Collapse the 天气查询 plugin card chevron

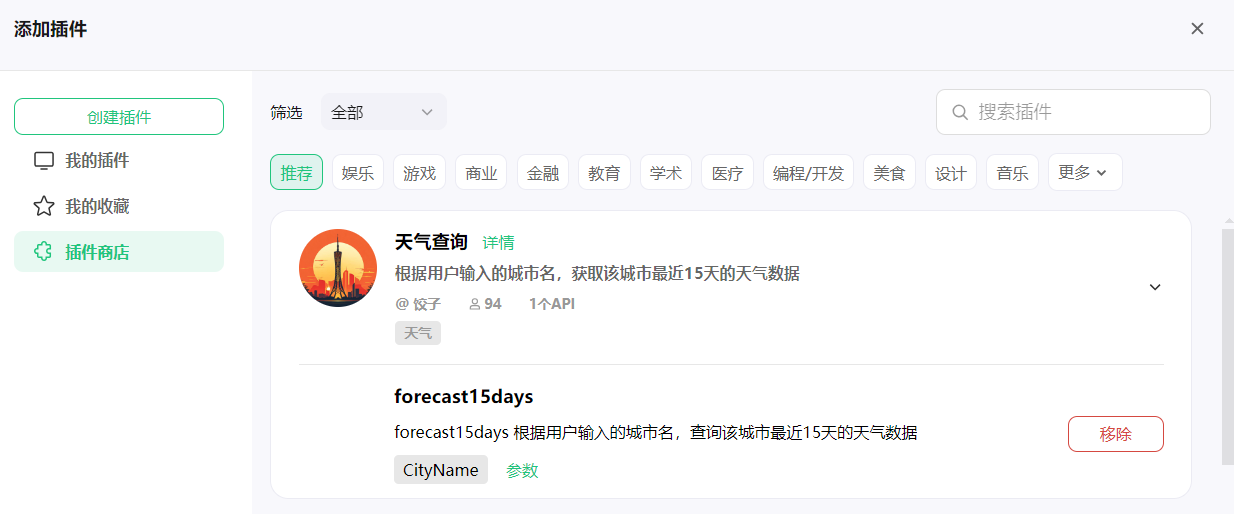(1155, 287)
